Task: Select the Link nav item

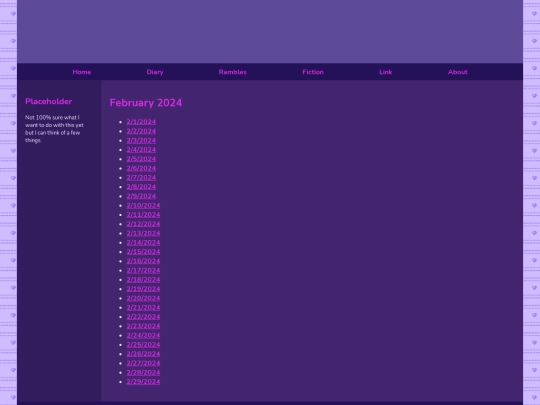Action: click(x=386, y=72)
